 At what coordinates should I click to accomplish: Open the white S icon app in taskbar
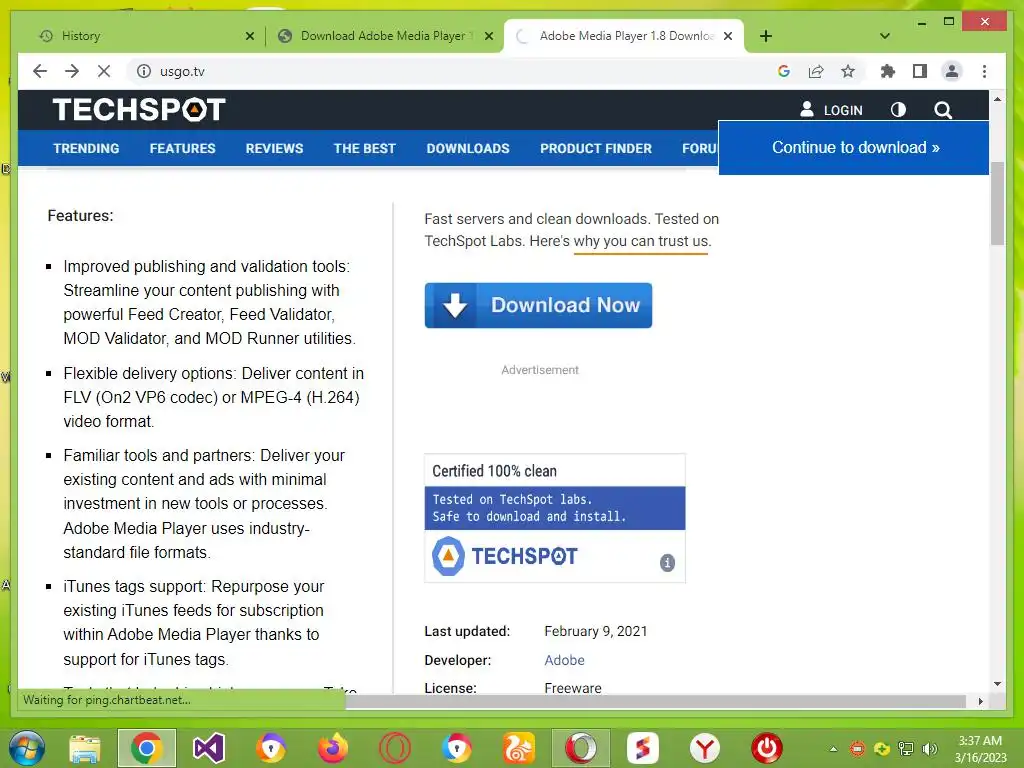[643, 748]
